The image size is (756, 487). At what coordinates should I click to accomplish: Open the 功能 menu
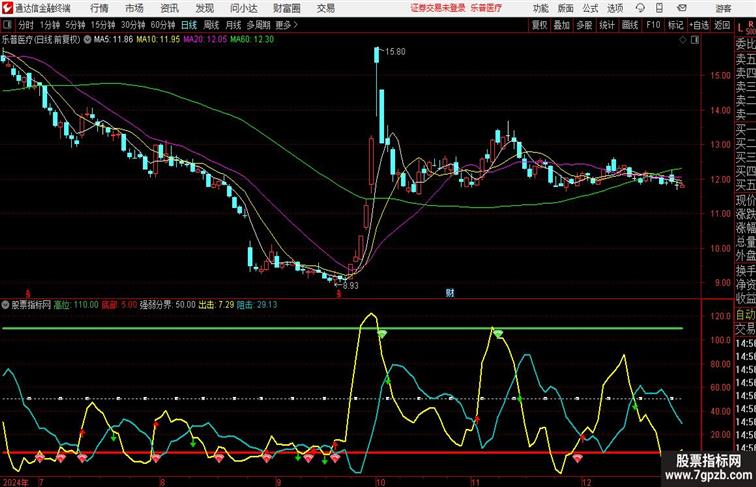tap(540, 8)
